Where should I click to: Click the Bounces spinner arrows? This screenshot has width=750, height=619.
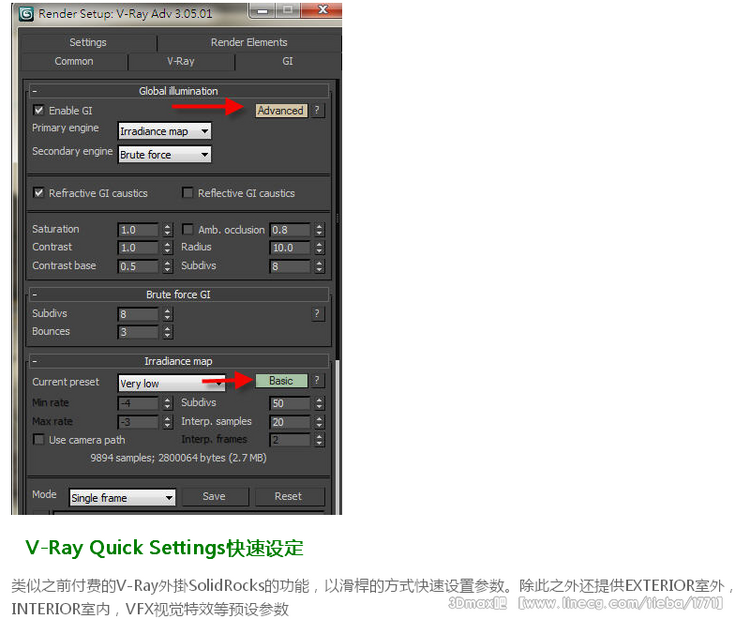[x=167, y=332]
